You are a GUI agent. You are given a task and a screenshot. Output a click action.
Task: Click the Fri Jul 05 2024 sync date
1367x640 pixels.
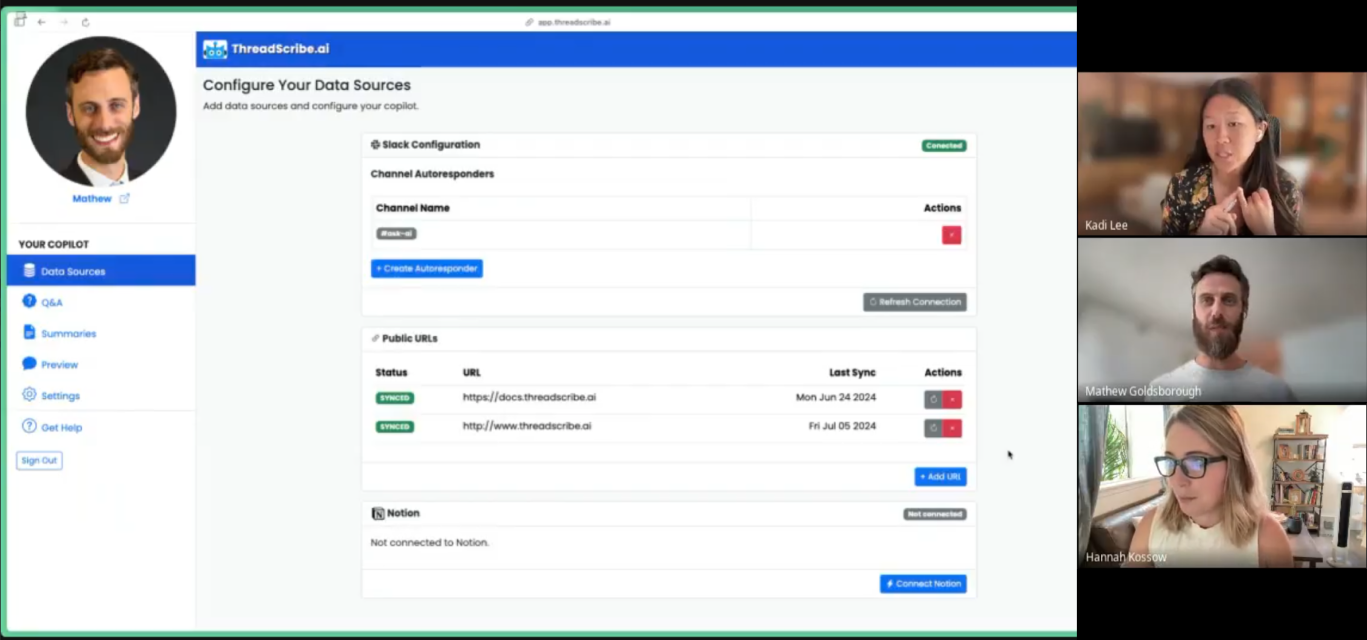tap(842, 426)
